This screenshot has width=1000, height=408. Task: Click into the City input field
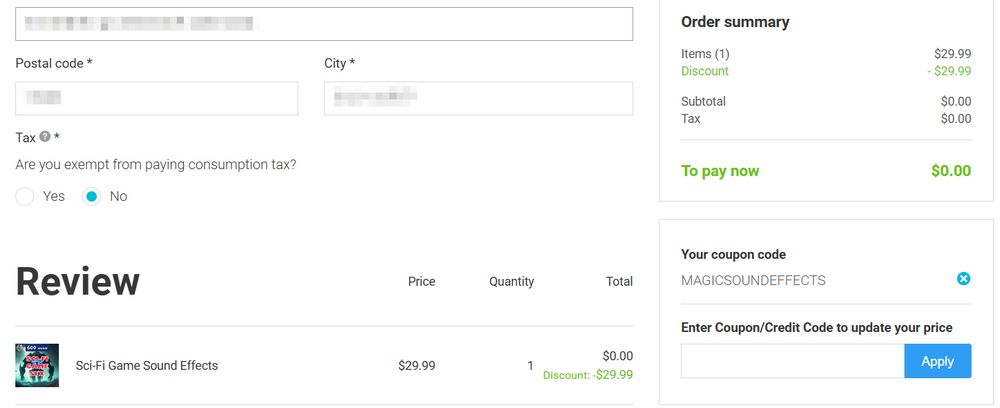point(478,98)
